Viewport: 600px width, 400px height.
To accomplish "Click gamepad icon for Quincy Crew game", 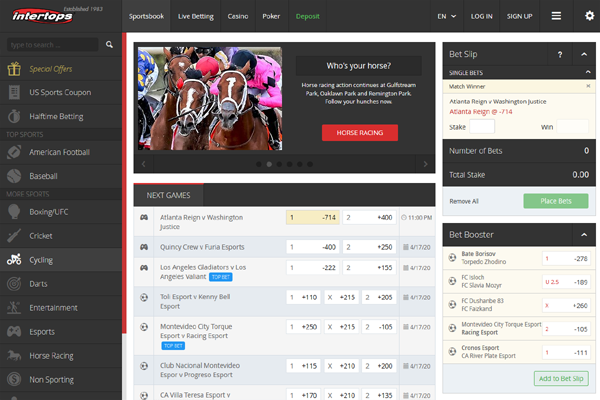I will [144, 247].
